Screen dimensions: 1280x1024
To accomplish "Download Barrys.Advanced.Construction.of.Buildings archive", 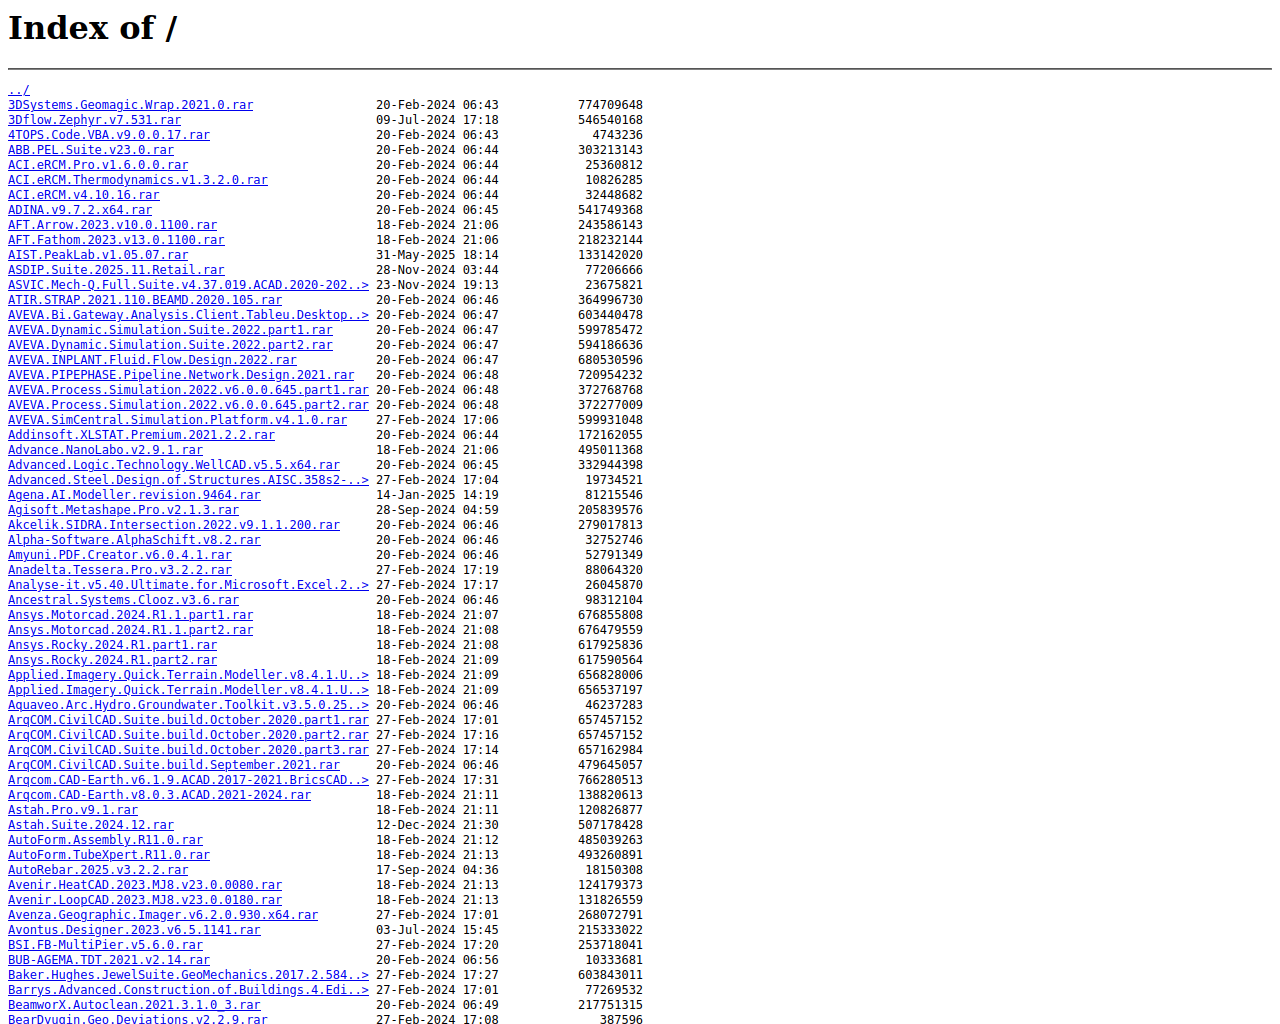I will coord(188,990).
